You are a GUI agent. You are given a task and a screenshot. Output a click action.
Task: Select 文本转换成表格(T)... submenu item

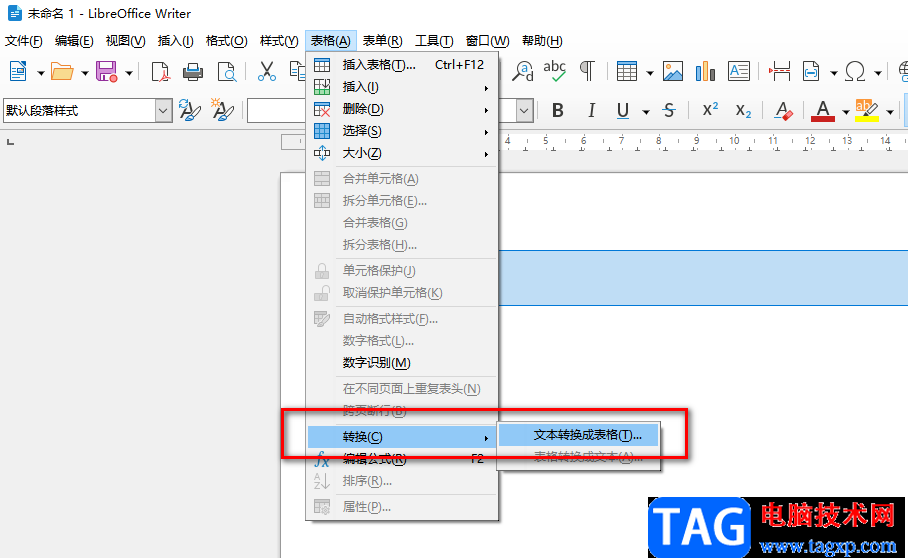[579, 435]
